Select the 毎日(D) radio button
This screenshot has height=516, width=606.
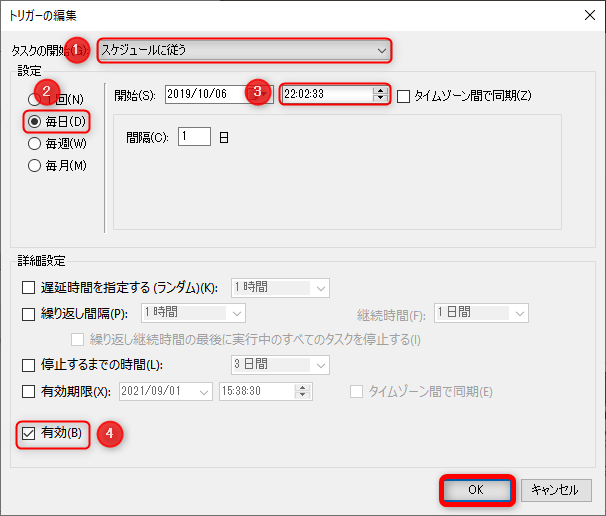(34, 122)
